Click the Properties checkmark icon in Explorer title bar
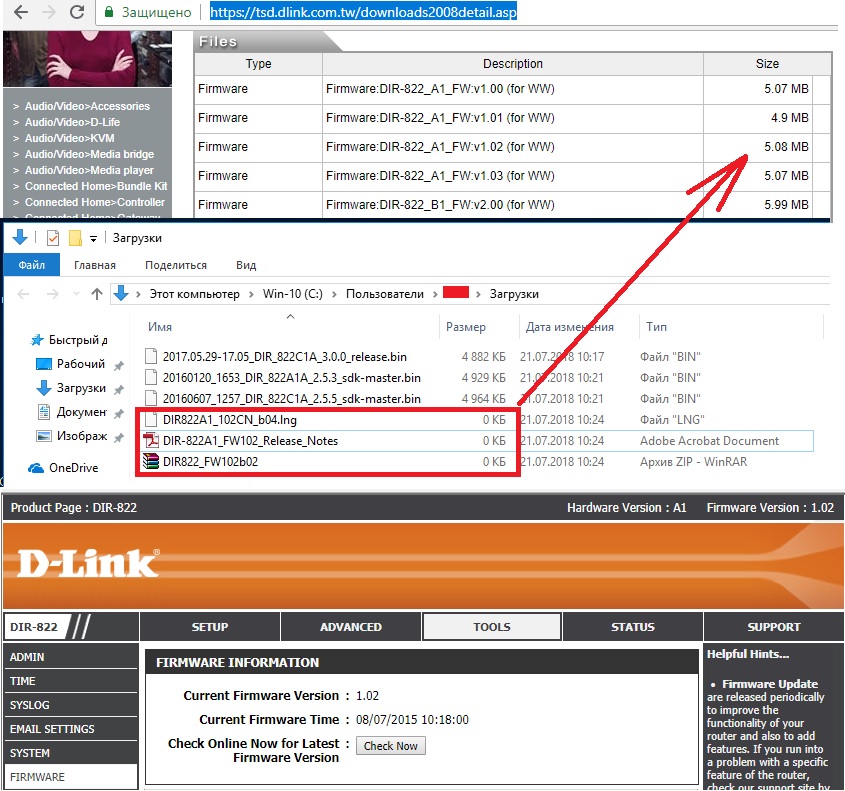This screenshot has width=845, height=791. point(53,238)
